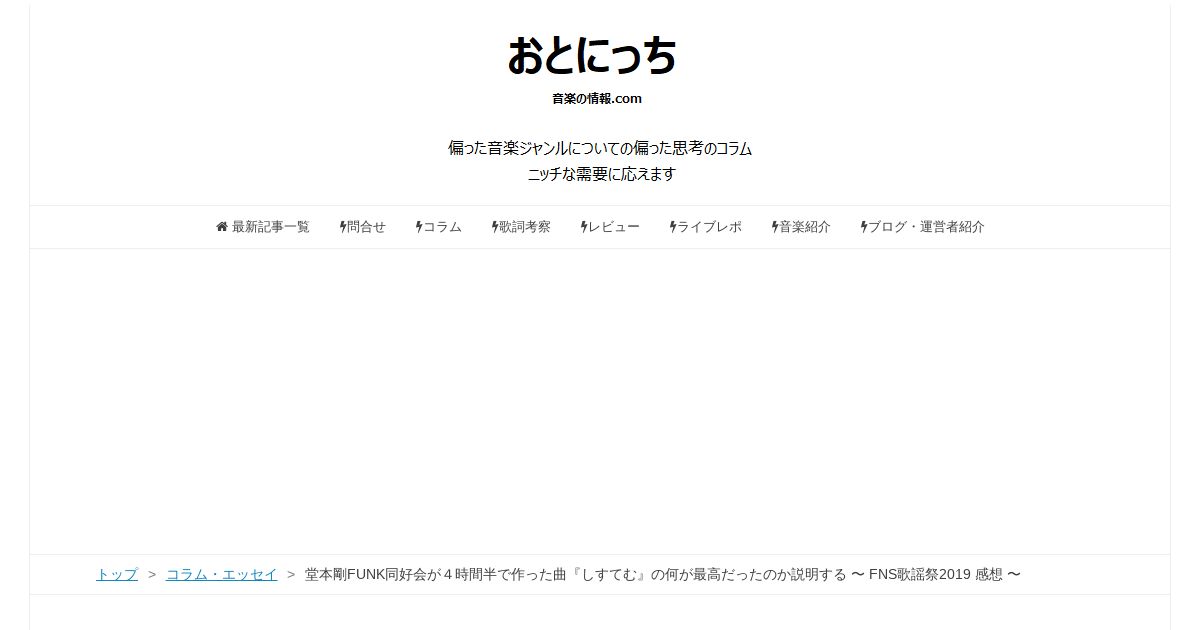The width and height of the screenshot is (1200, 630).
Task: Select the 歌詞考察 menu entry
Action: click(x=521, y=227)
